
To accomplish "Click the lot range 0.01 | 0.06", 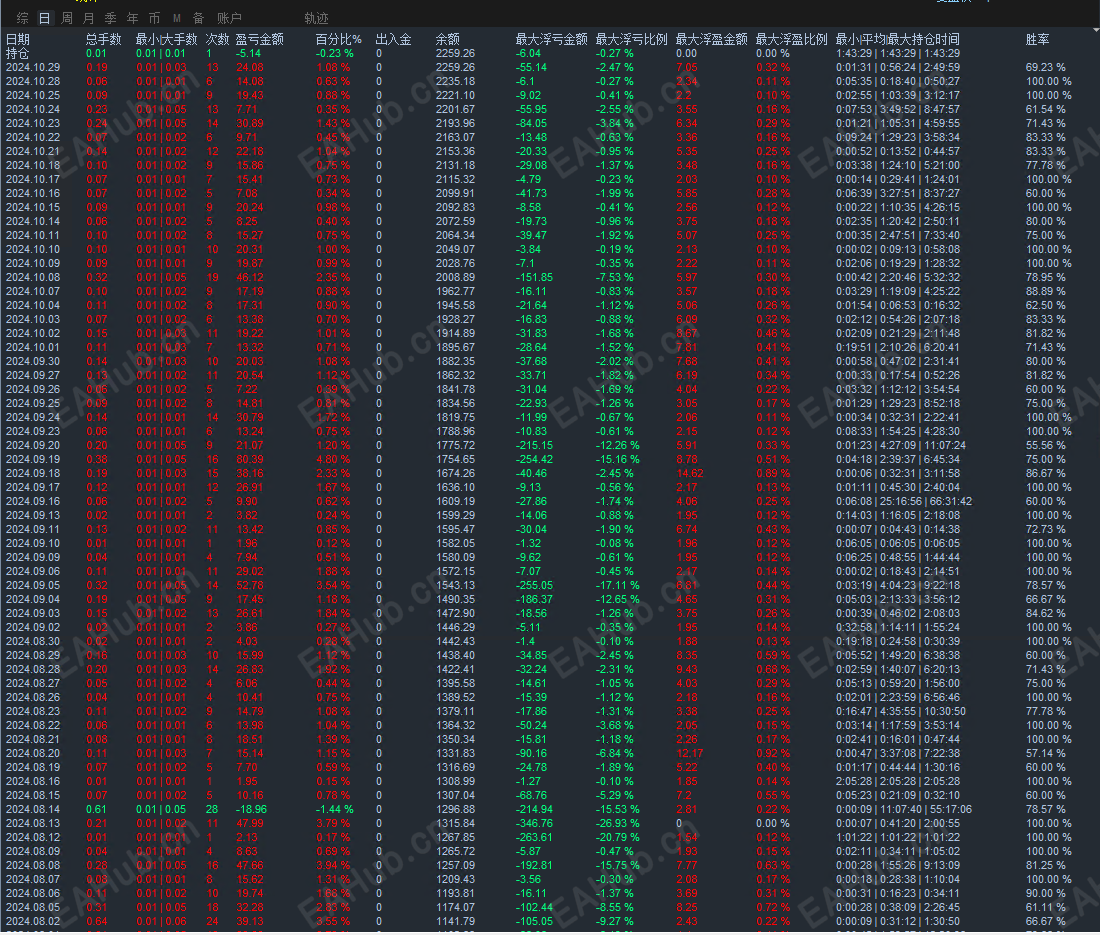I will pos(161,921).
